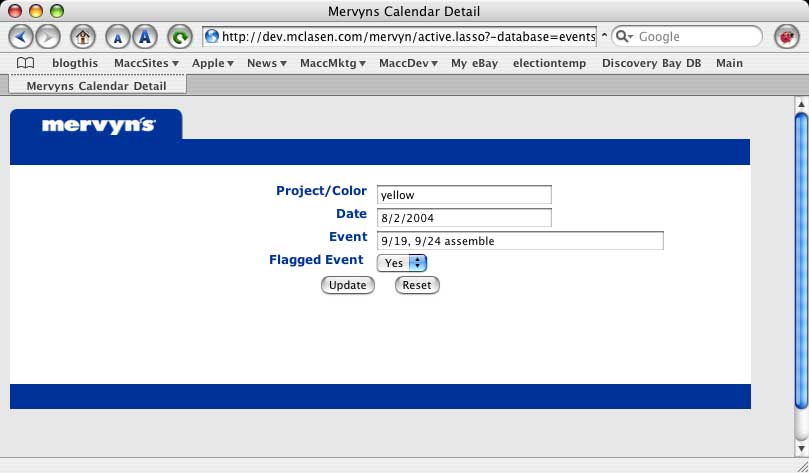Click the Project/Color label
809x473 pixels.
321,190
